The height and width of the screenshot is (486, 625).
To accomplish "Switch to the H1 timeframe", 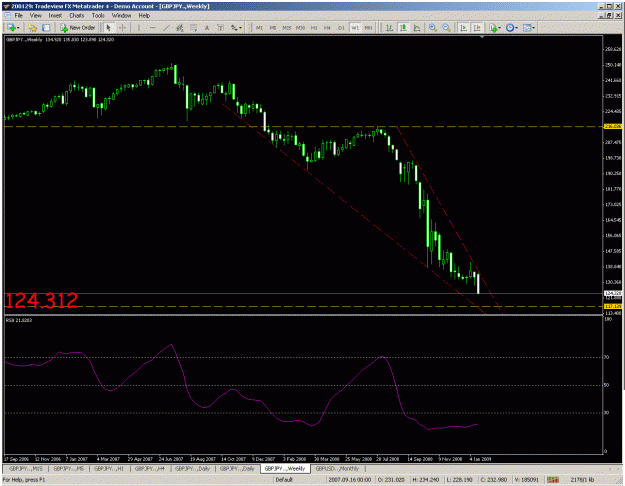I will pyautogui.click(x=314, y=28).
